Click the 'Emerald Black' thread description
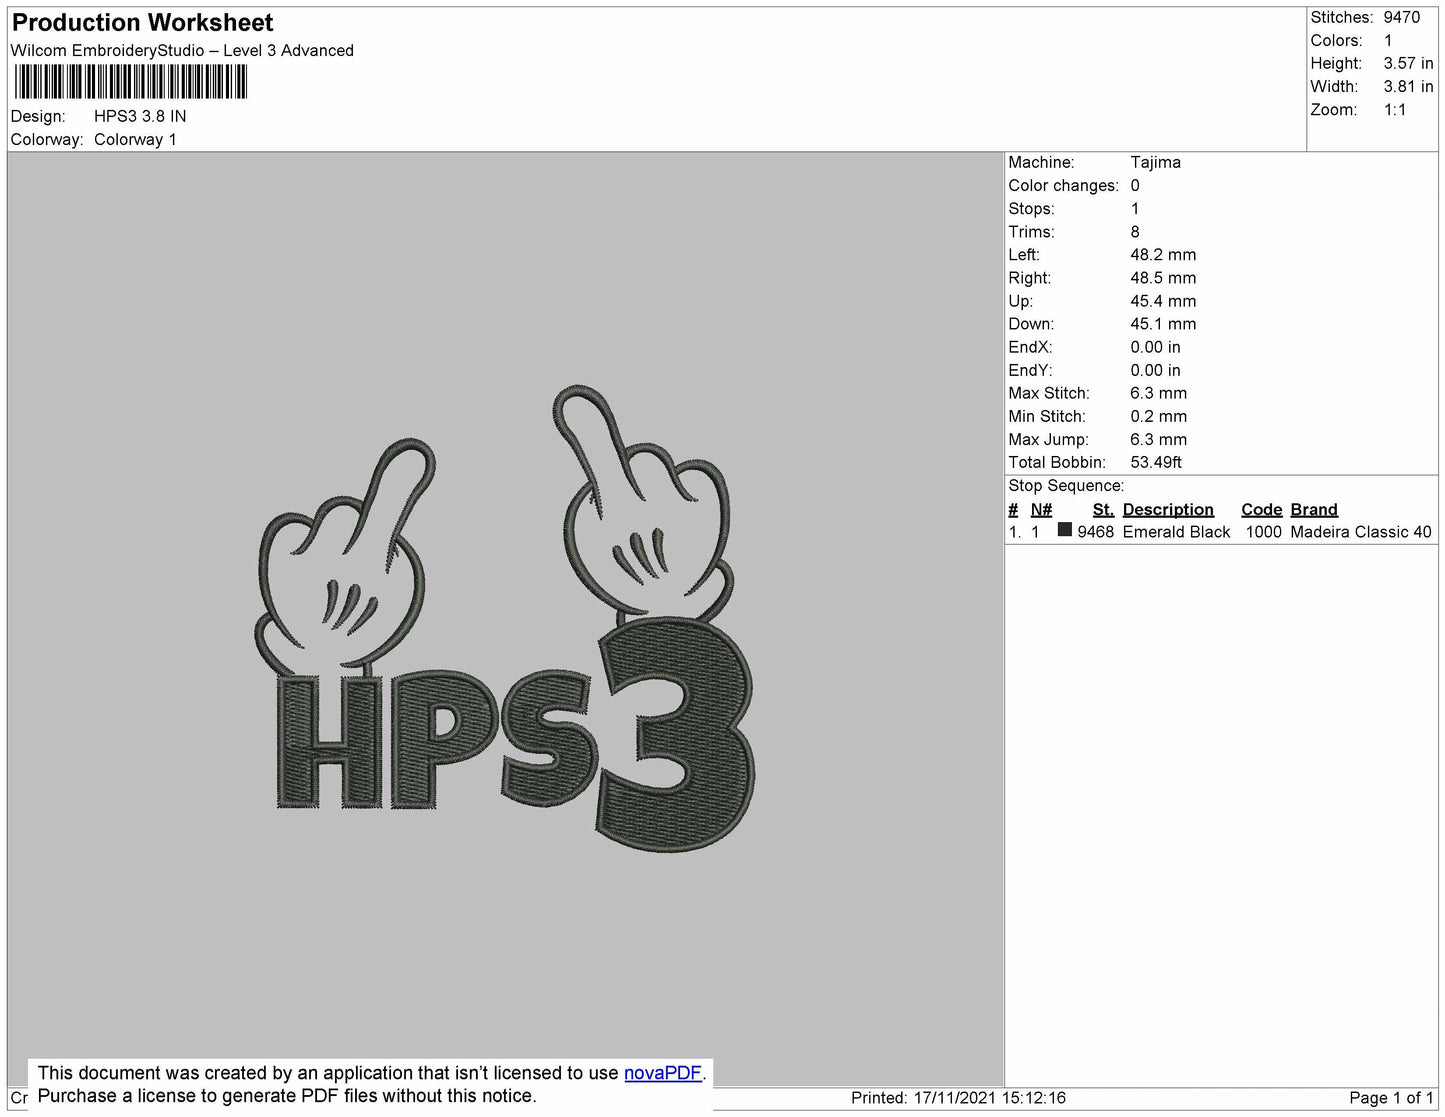This screenshot has height=1117, width=1445. (x=1176, y=532)
